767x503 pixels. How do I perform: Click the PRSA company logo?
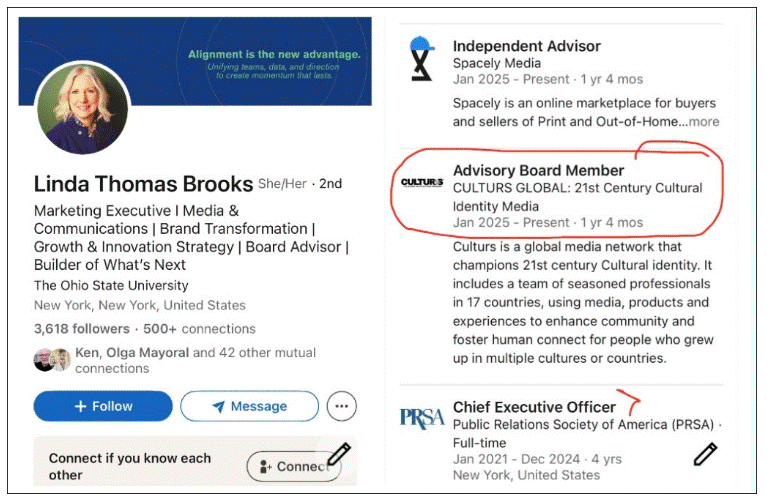tap(421, 417)
